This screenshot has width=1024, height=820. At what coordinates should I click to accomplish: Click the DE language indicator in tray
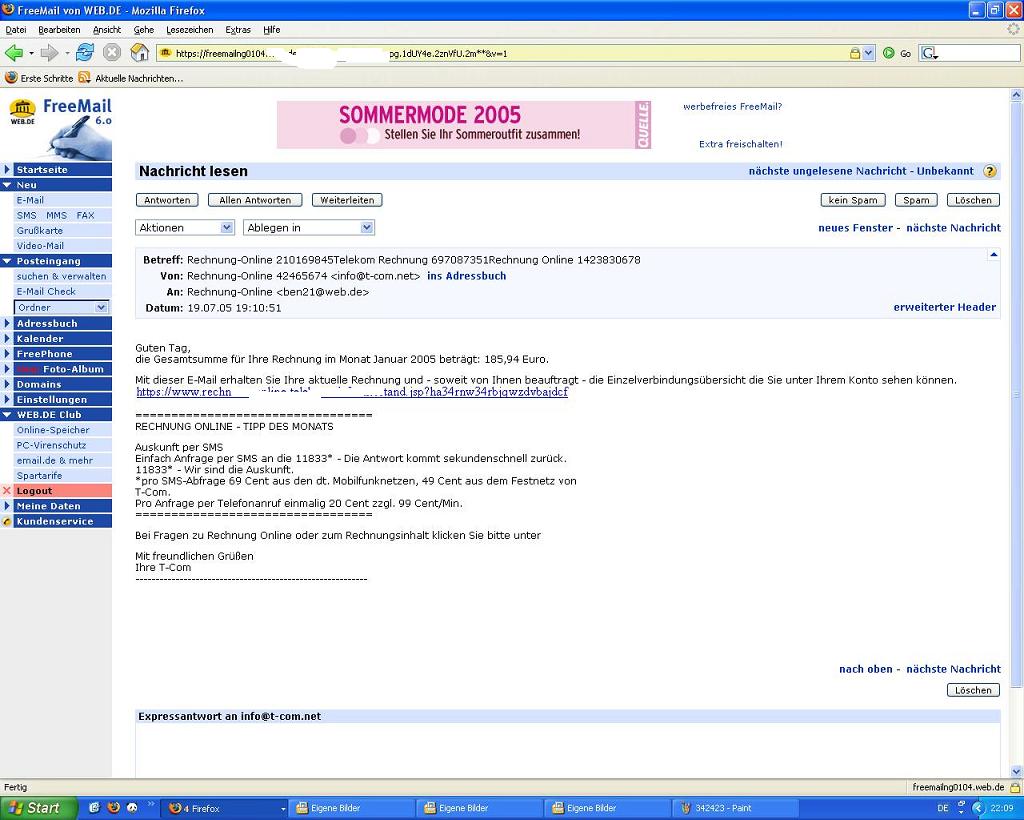[942, 808]
